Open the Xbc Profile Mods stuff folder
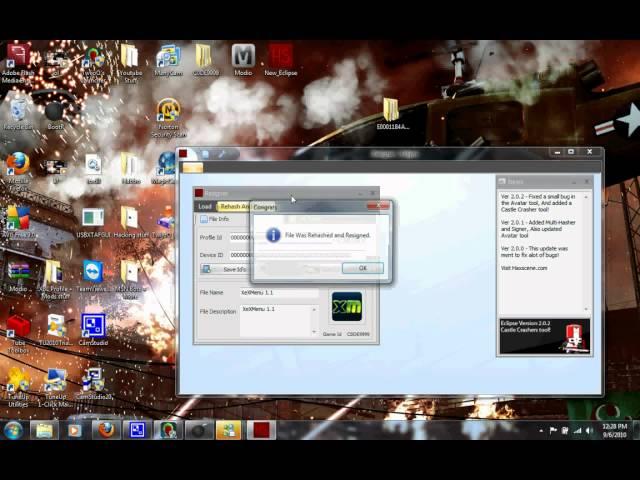640x480 pixels. (55, 280)
